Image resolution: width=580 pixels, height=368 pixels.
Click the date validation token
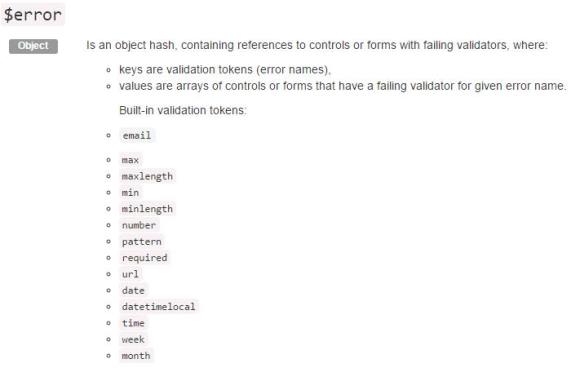point(133,290)
